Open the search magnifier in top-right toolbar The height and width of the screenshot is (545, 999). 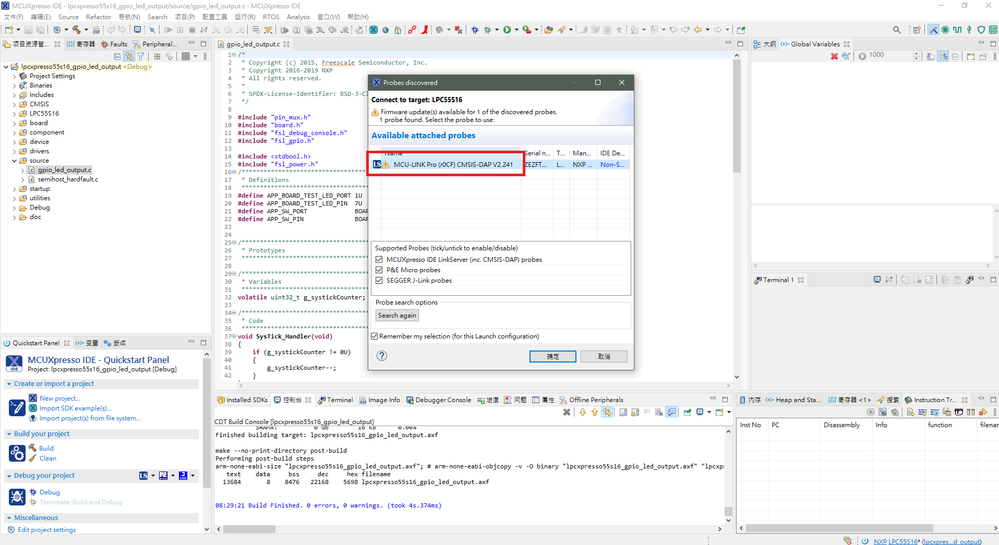tap(896, 29)
